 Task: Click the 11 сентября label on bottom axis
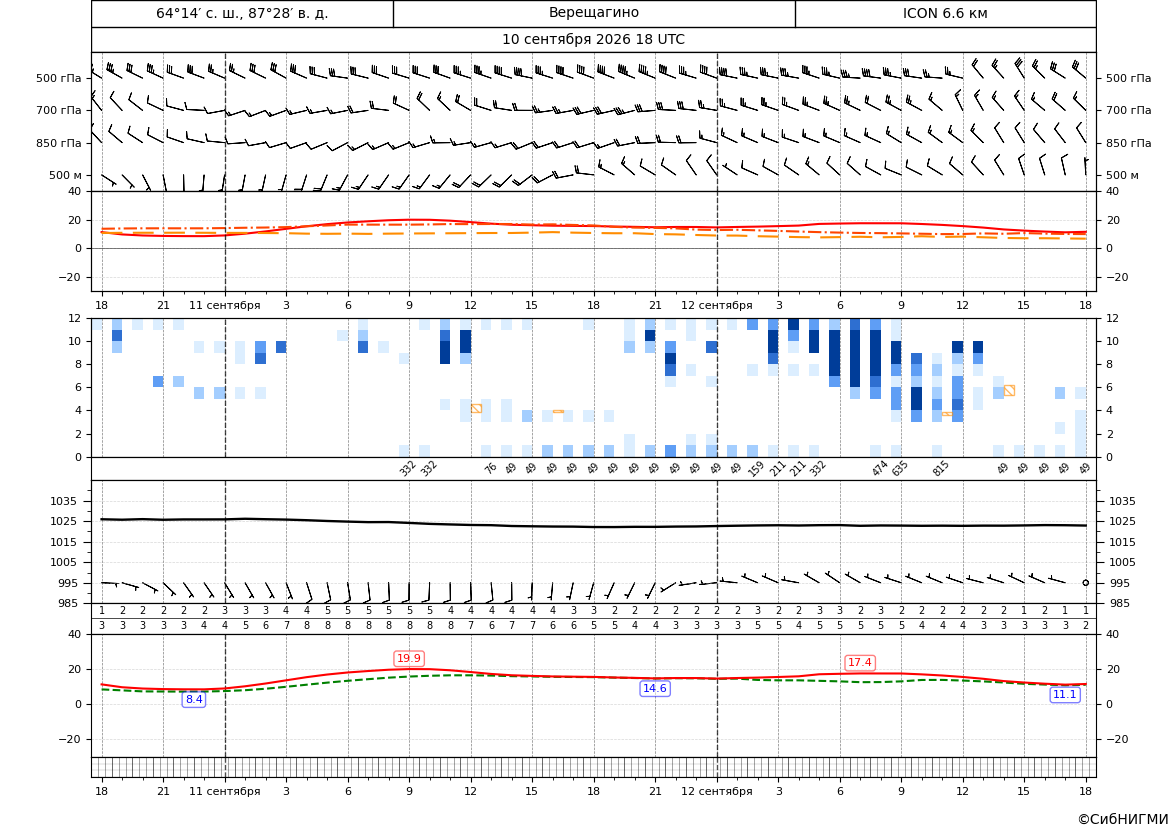pyautogui.click(x=224, y=791)
